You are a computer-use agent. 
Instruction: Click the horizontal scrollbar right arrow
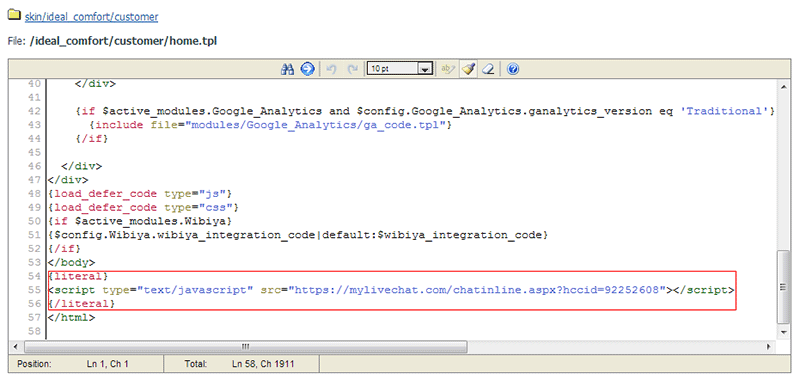[x=769, y=347]
